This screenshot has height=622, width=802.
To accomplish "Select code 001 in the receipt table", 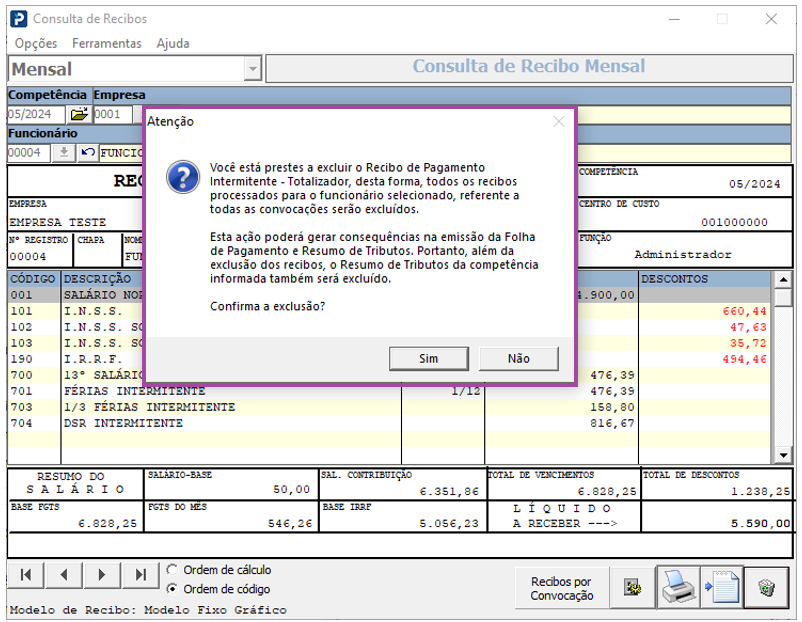I will pyautogui.click(x=21, y=295).
